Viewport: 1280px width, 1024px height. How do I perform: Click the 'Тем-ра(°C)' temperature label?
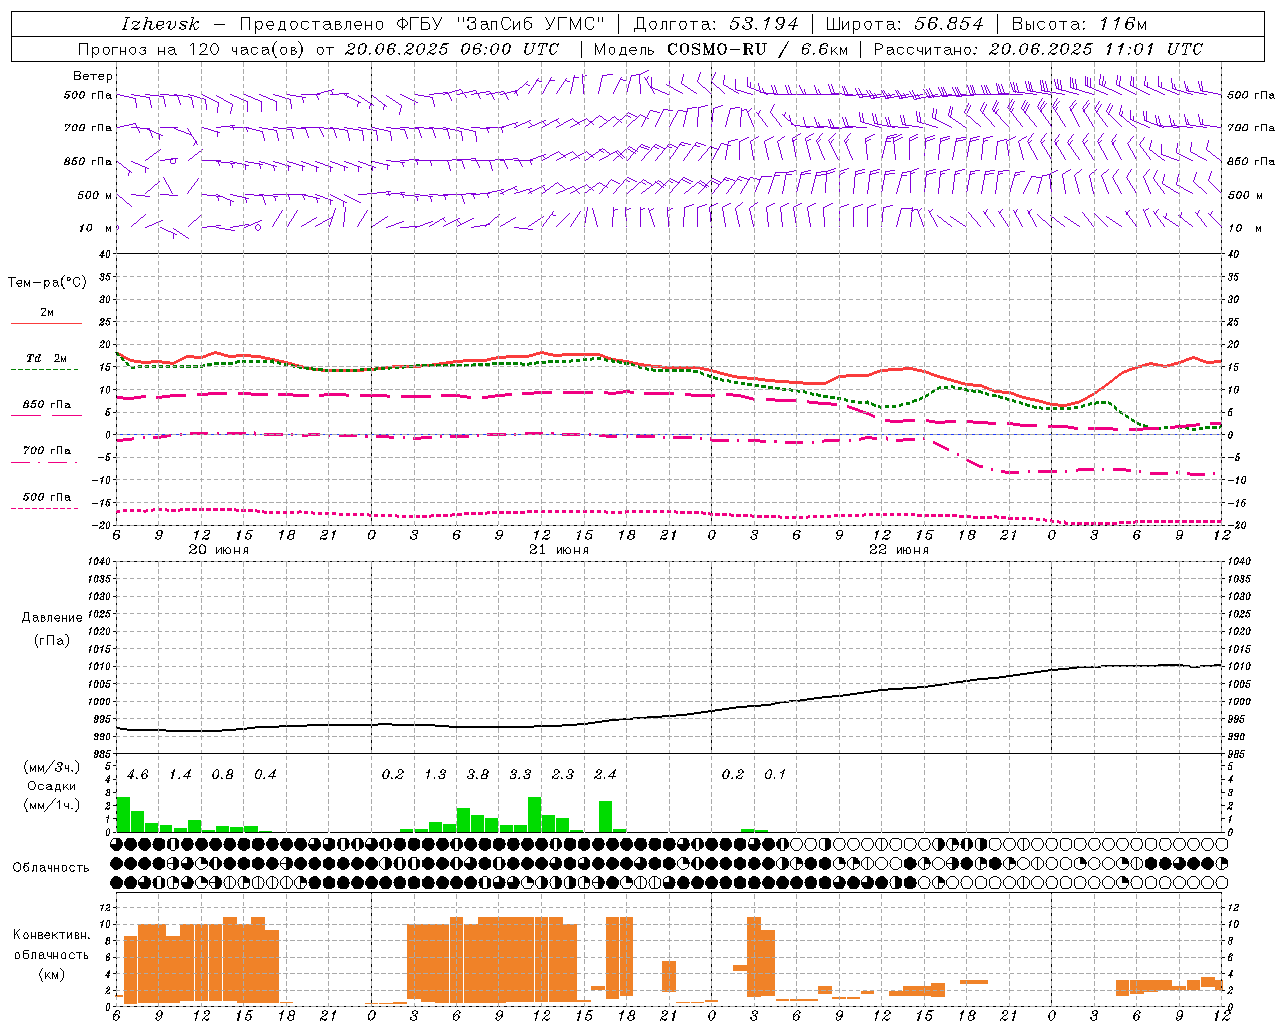(47, 283)
